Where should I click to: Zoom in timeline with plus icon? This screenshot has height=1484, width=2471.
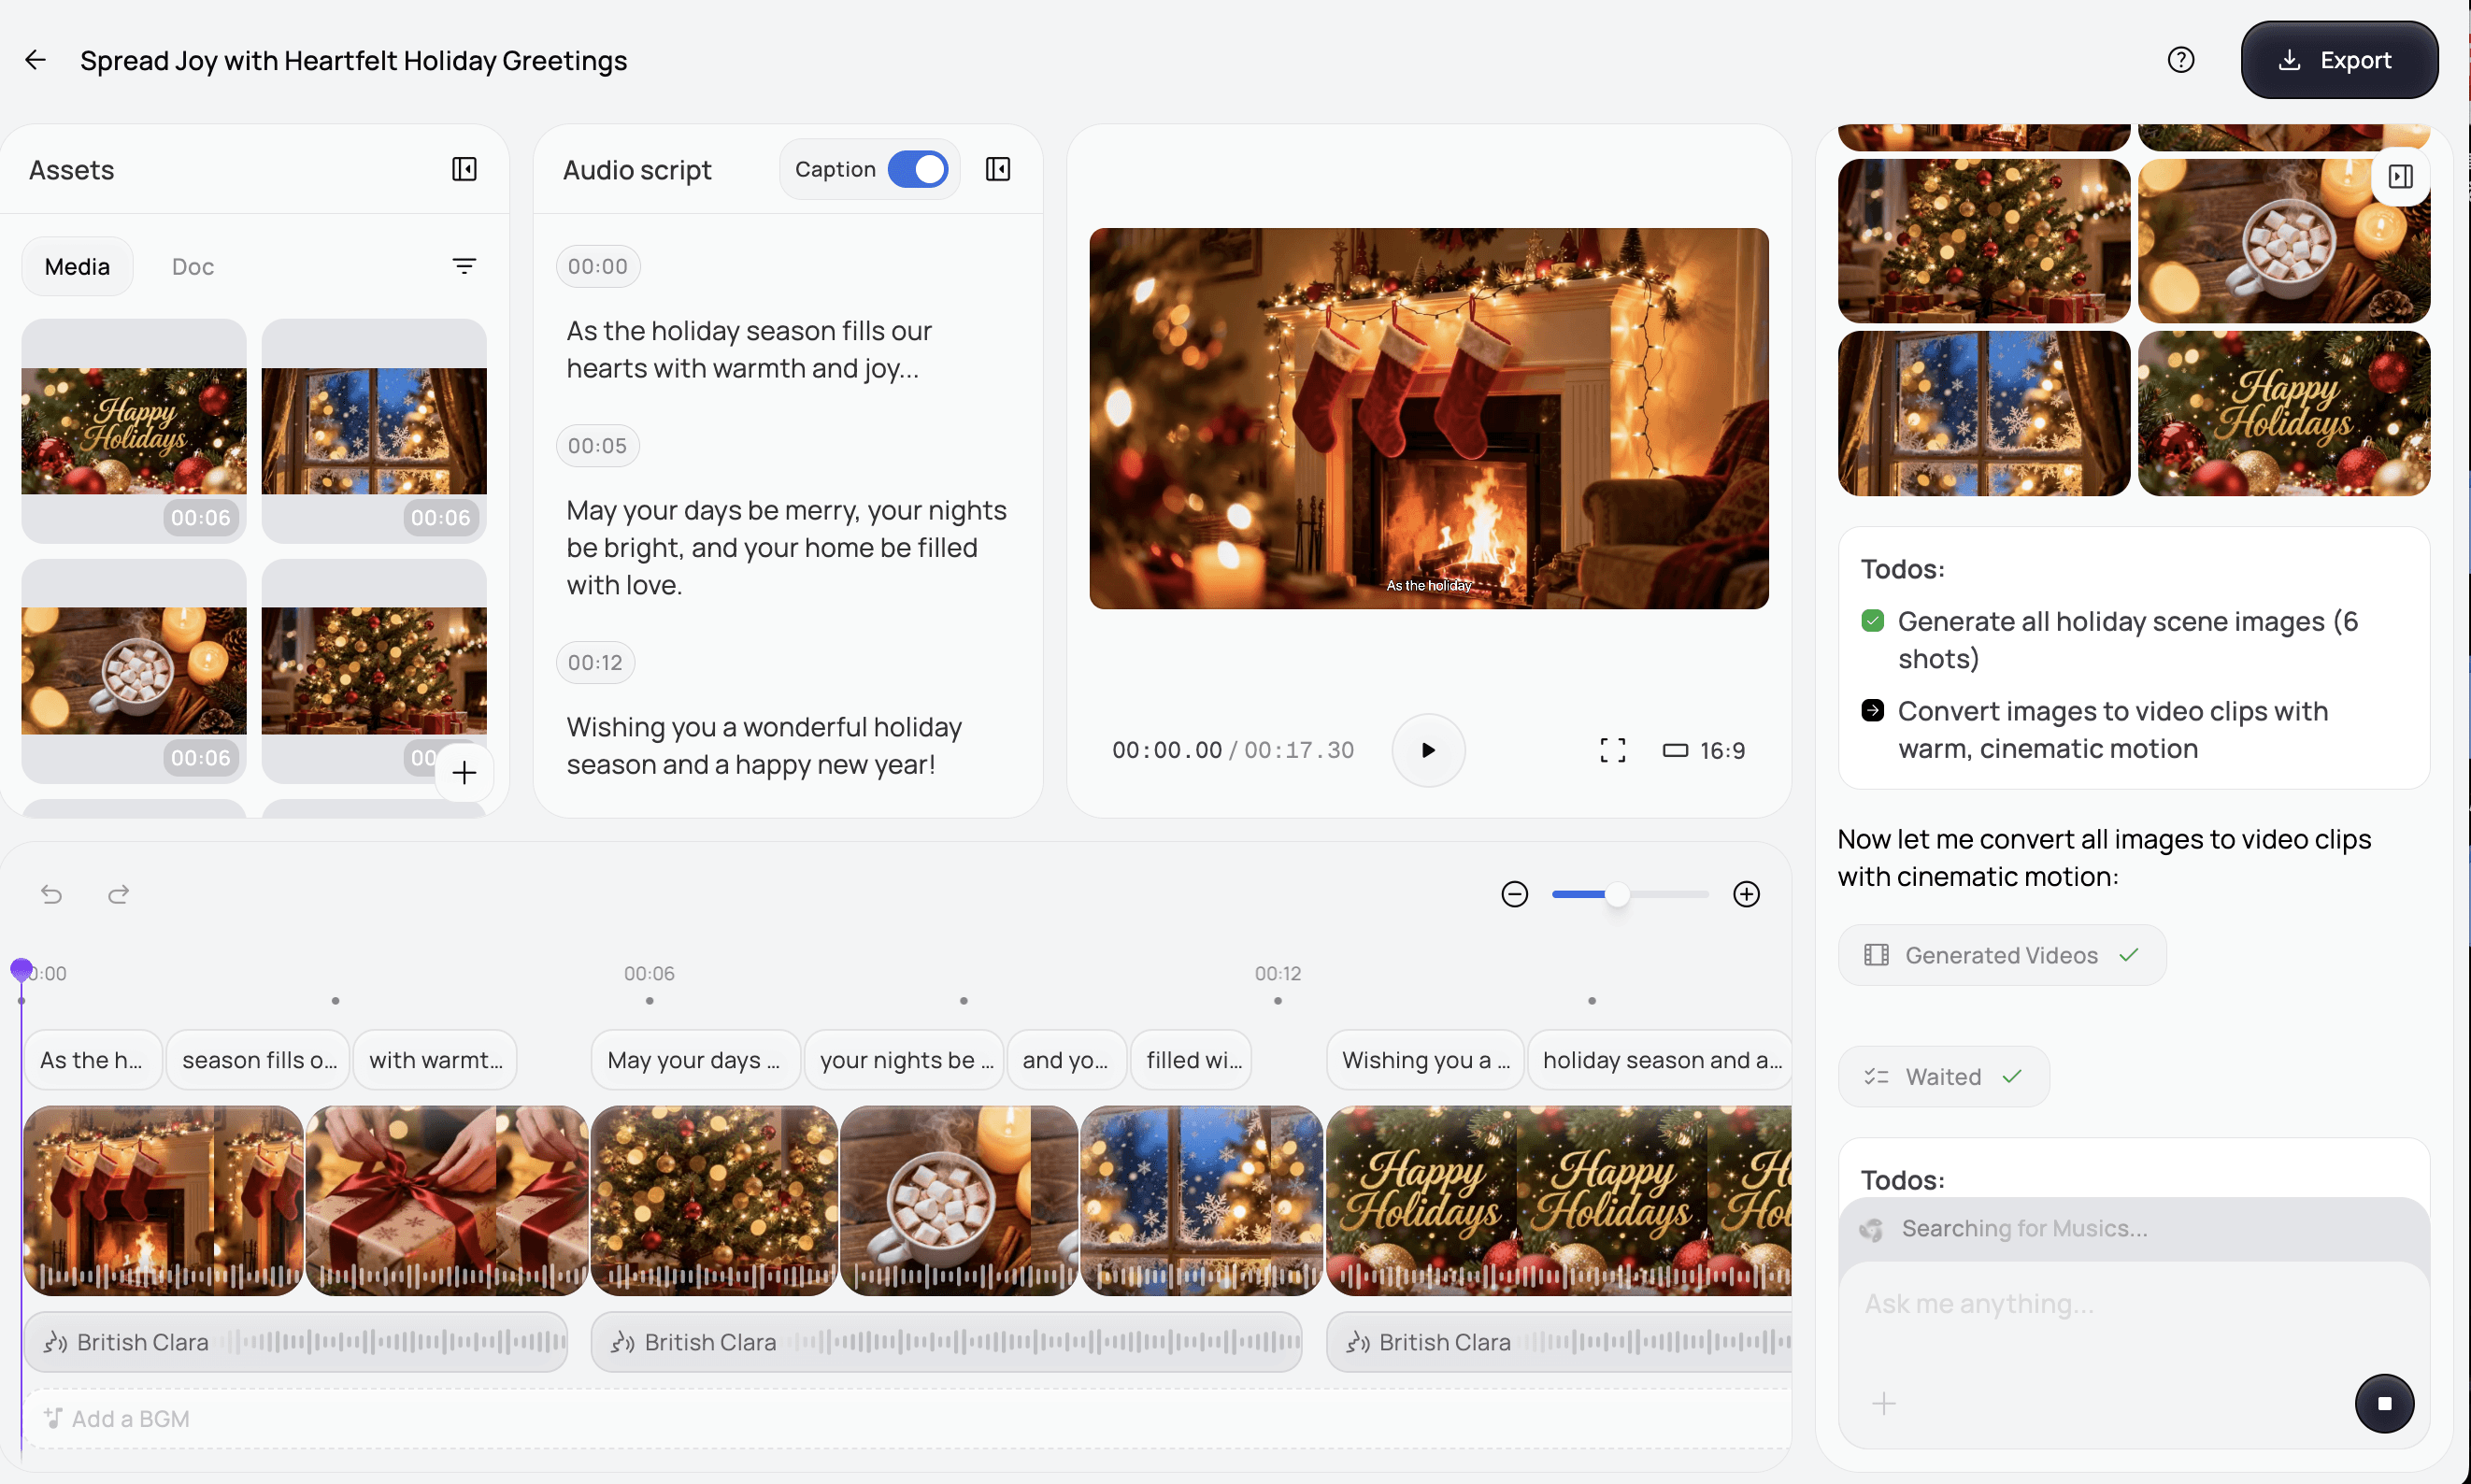tap(1746, 893)
